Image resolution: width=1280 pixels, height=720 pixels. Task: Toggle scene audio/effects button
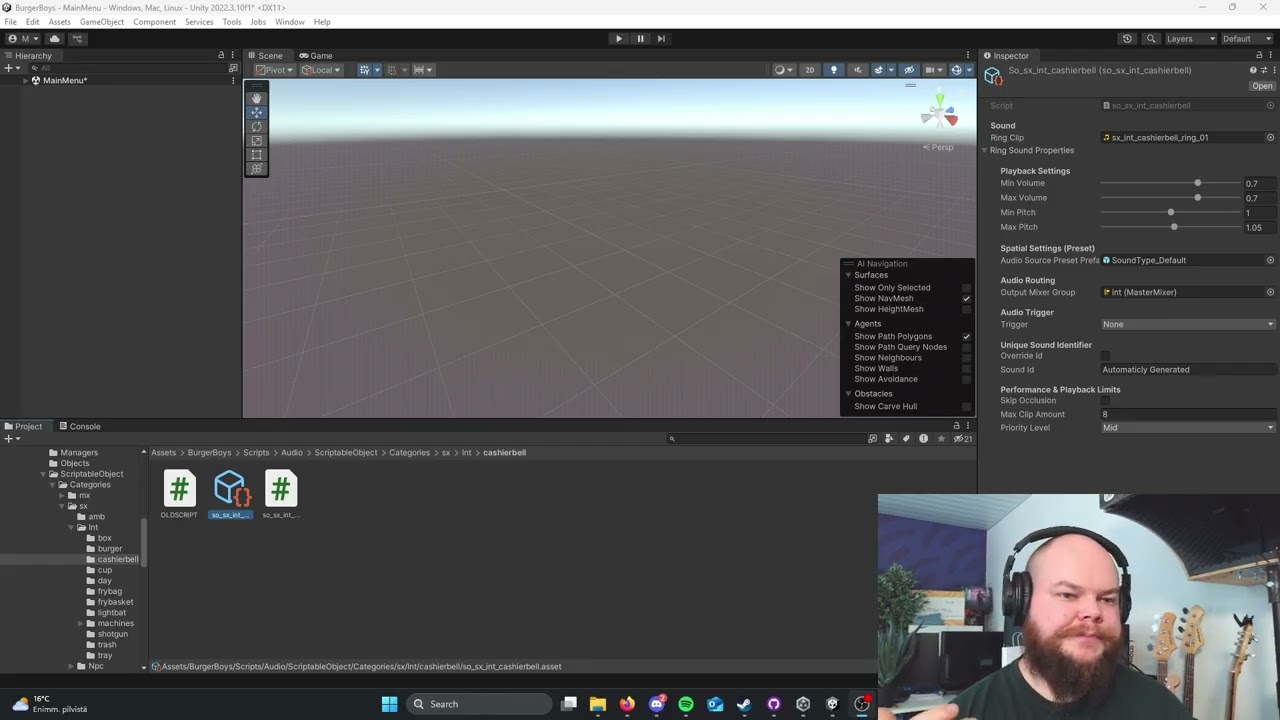point(857,70)
